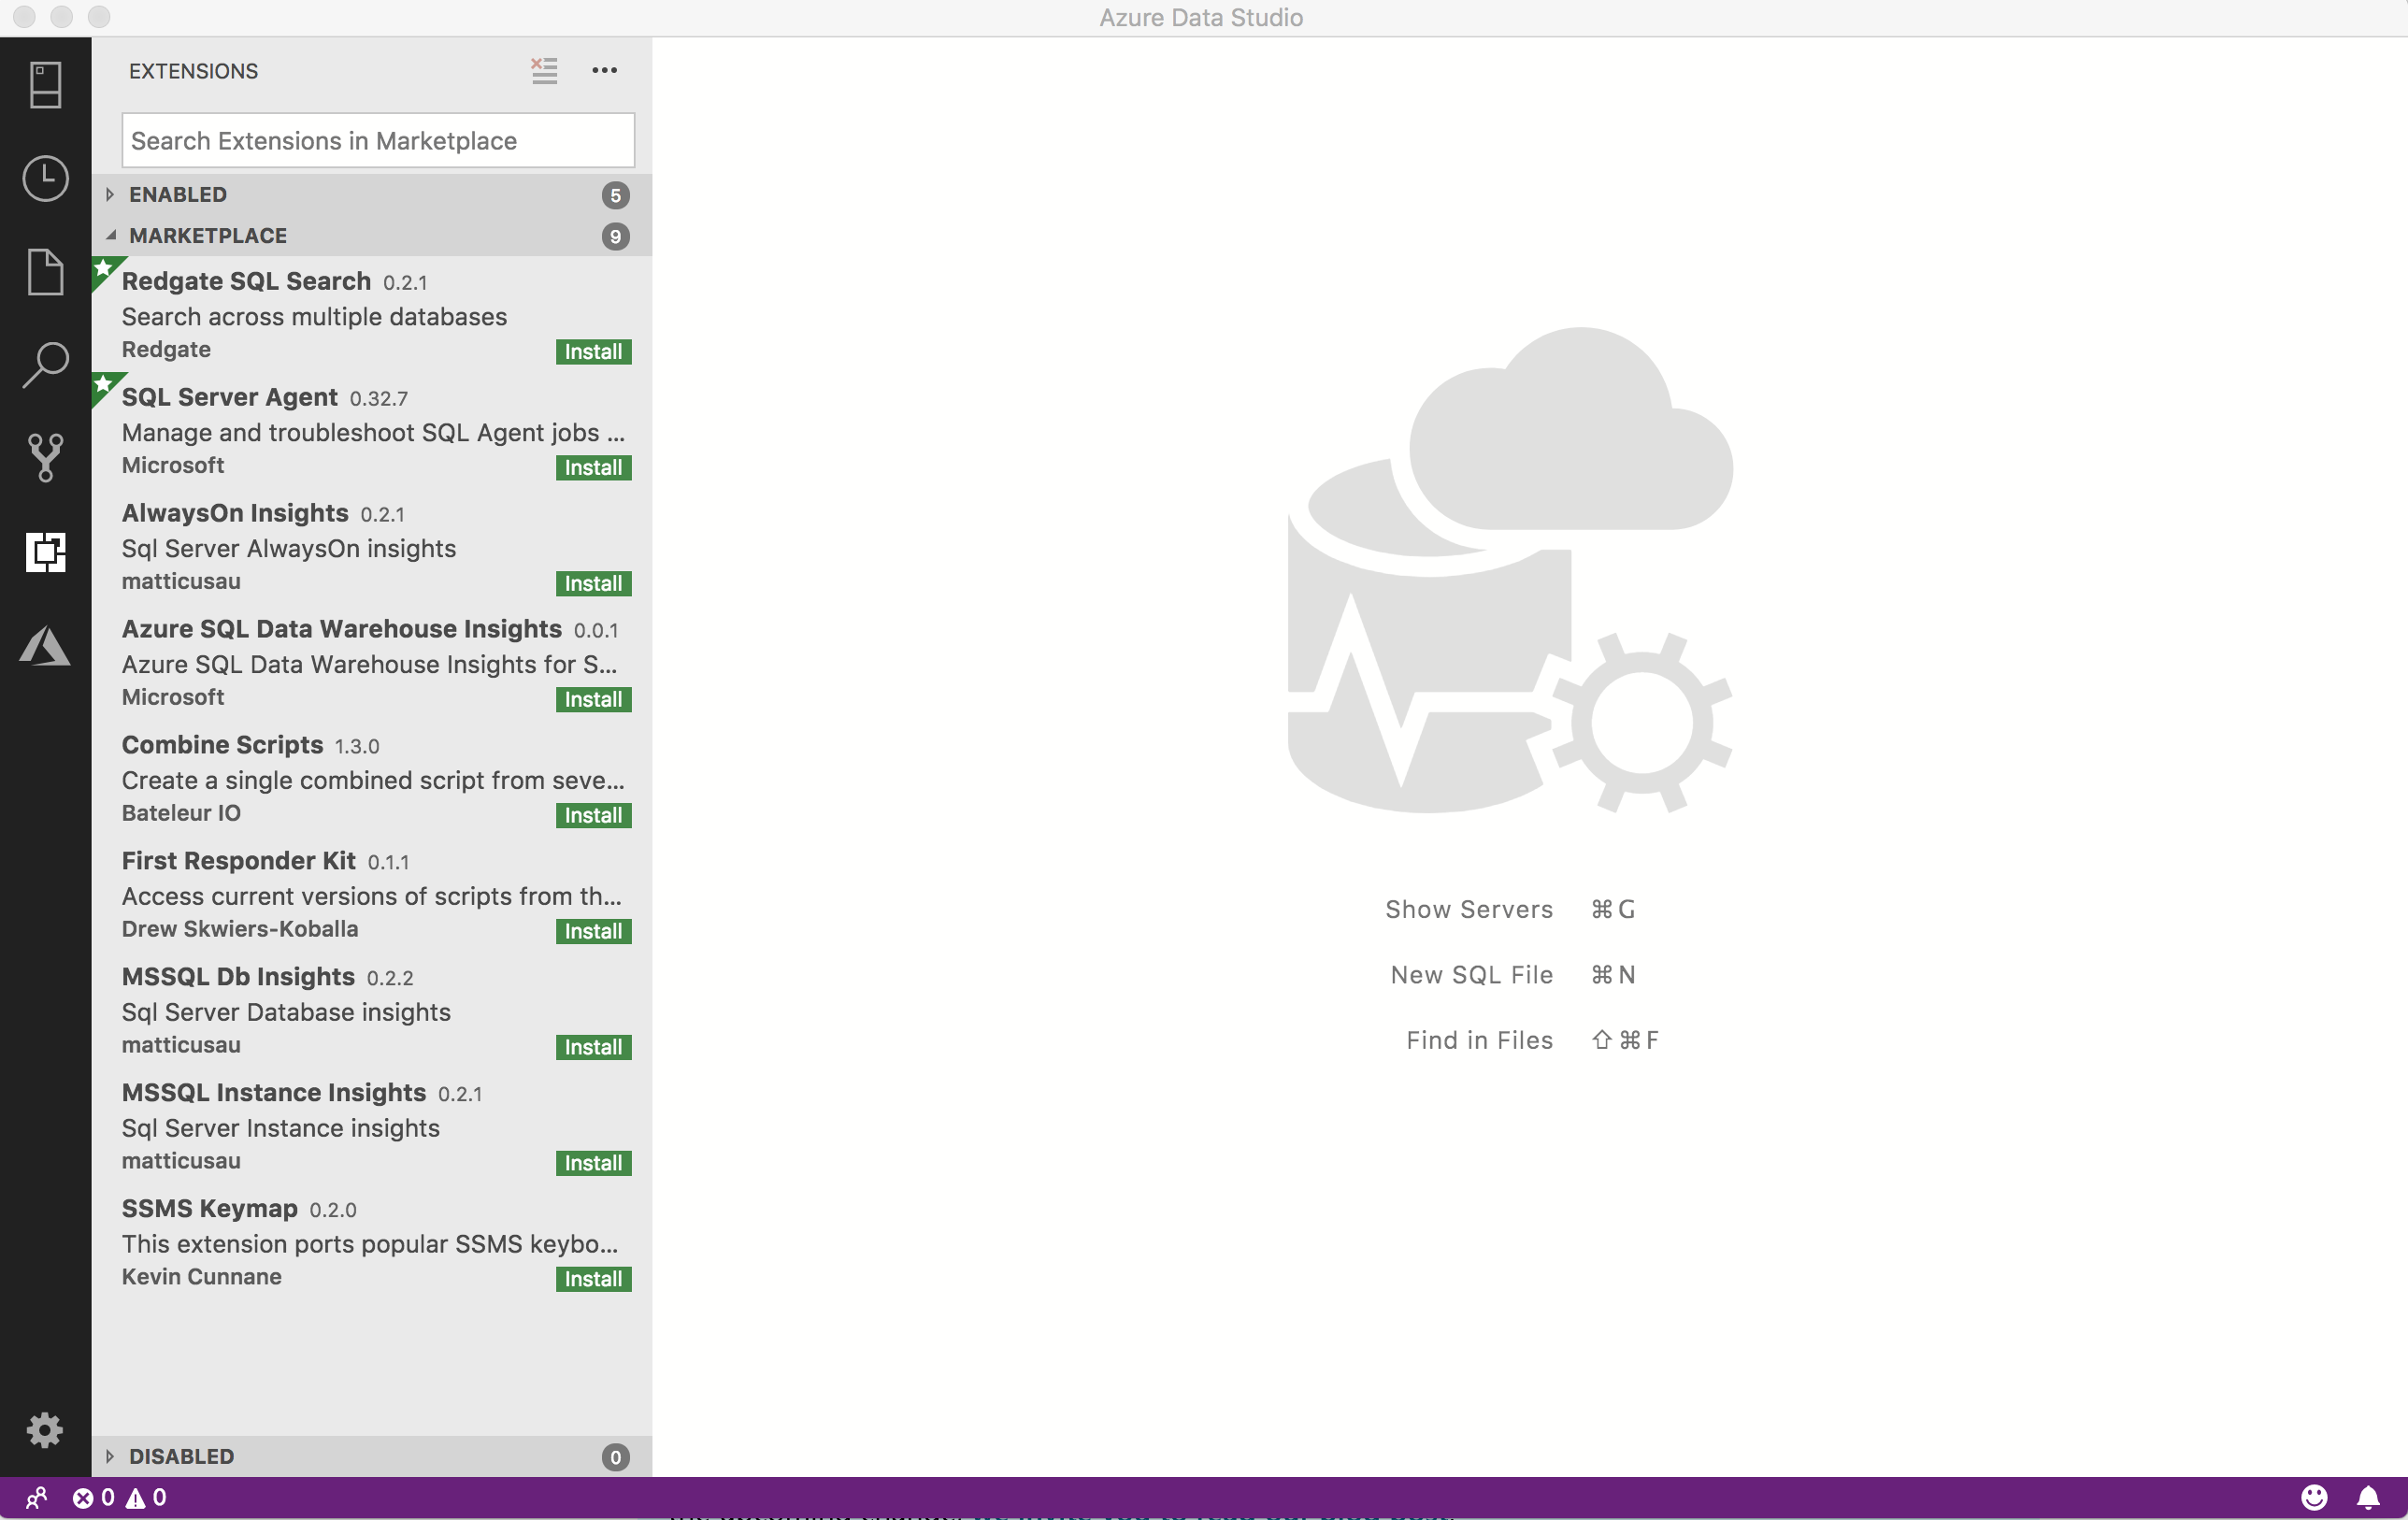Expand the ENABLED extensions section
Viewport: 2408px width, 1520px height.
click(x=110, y=194)
